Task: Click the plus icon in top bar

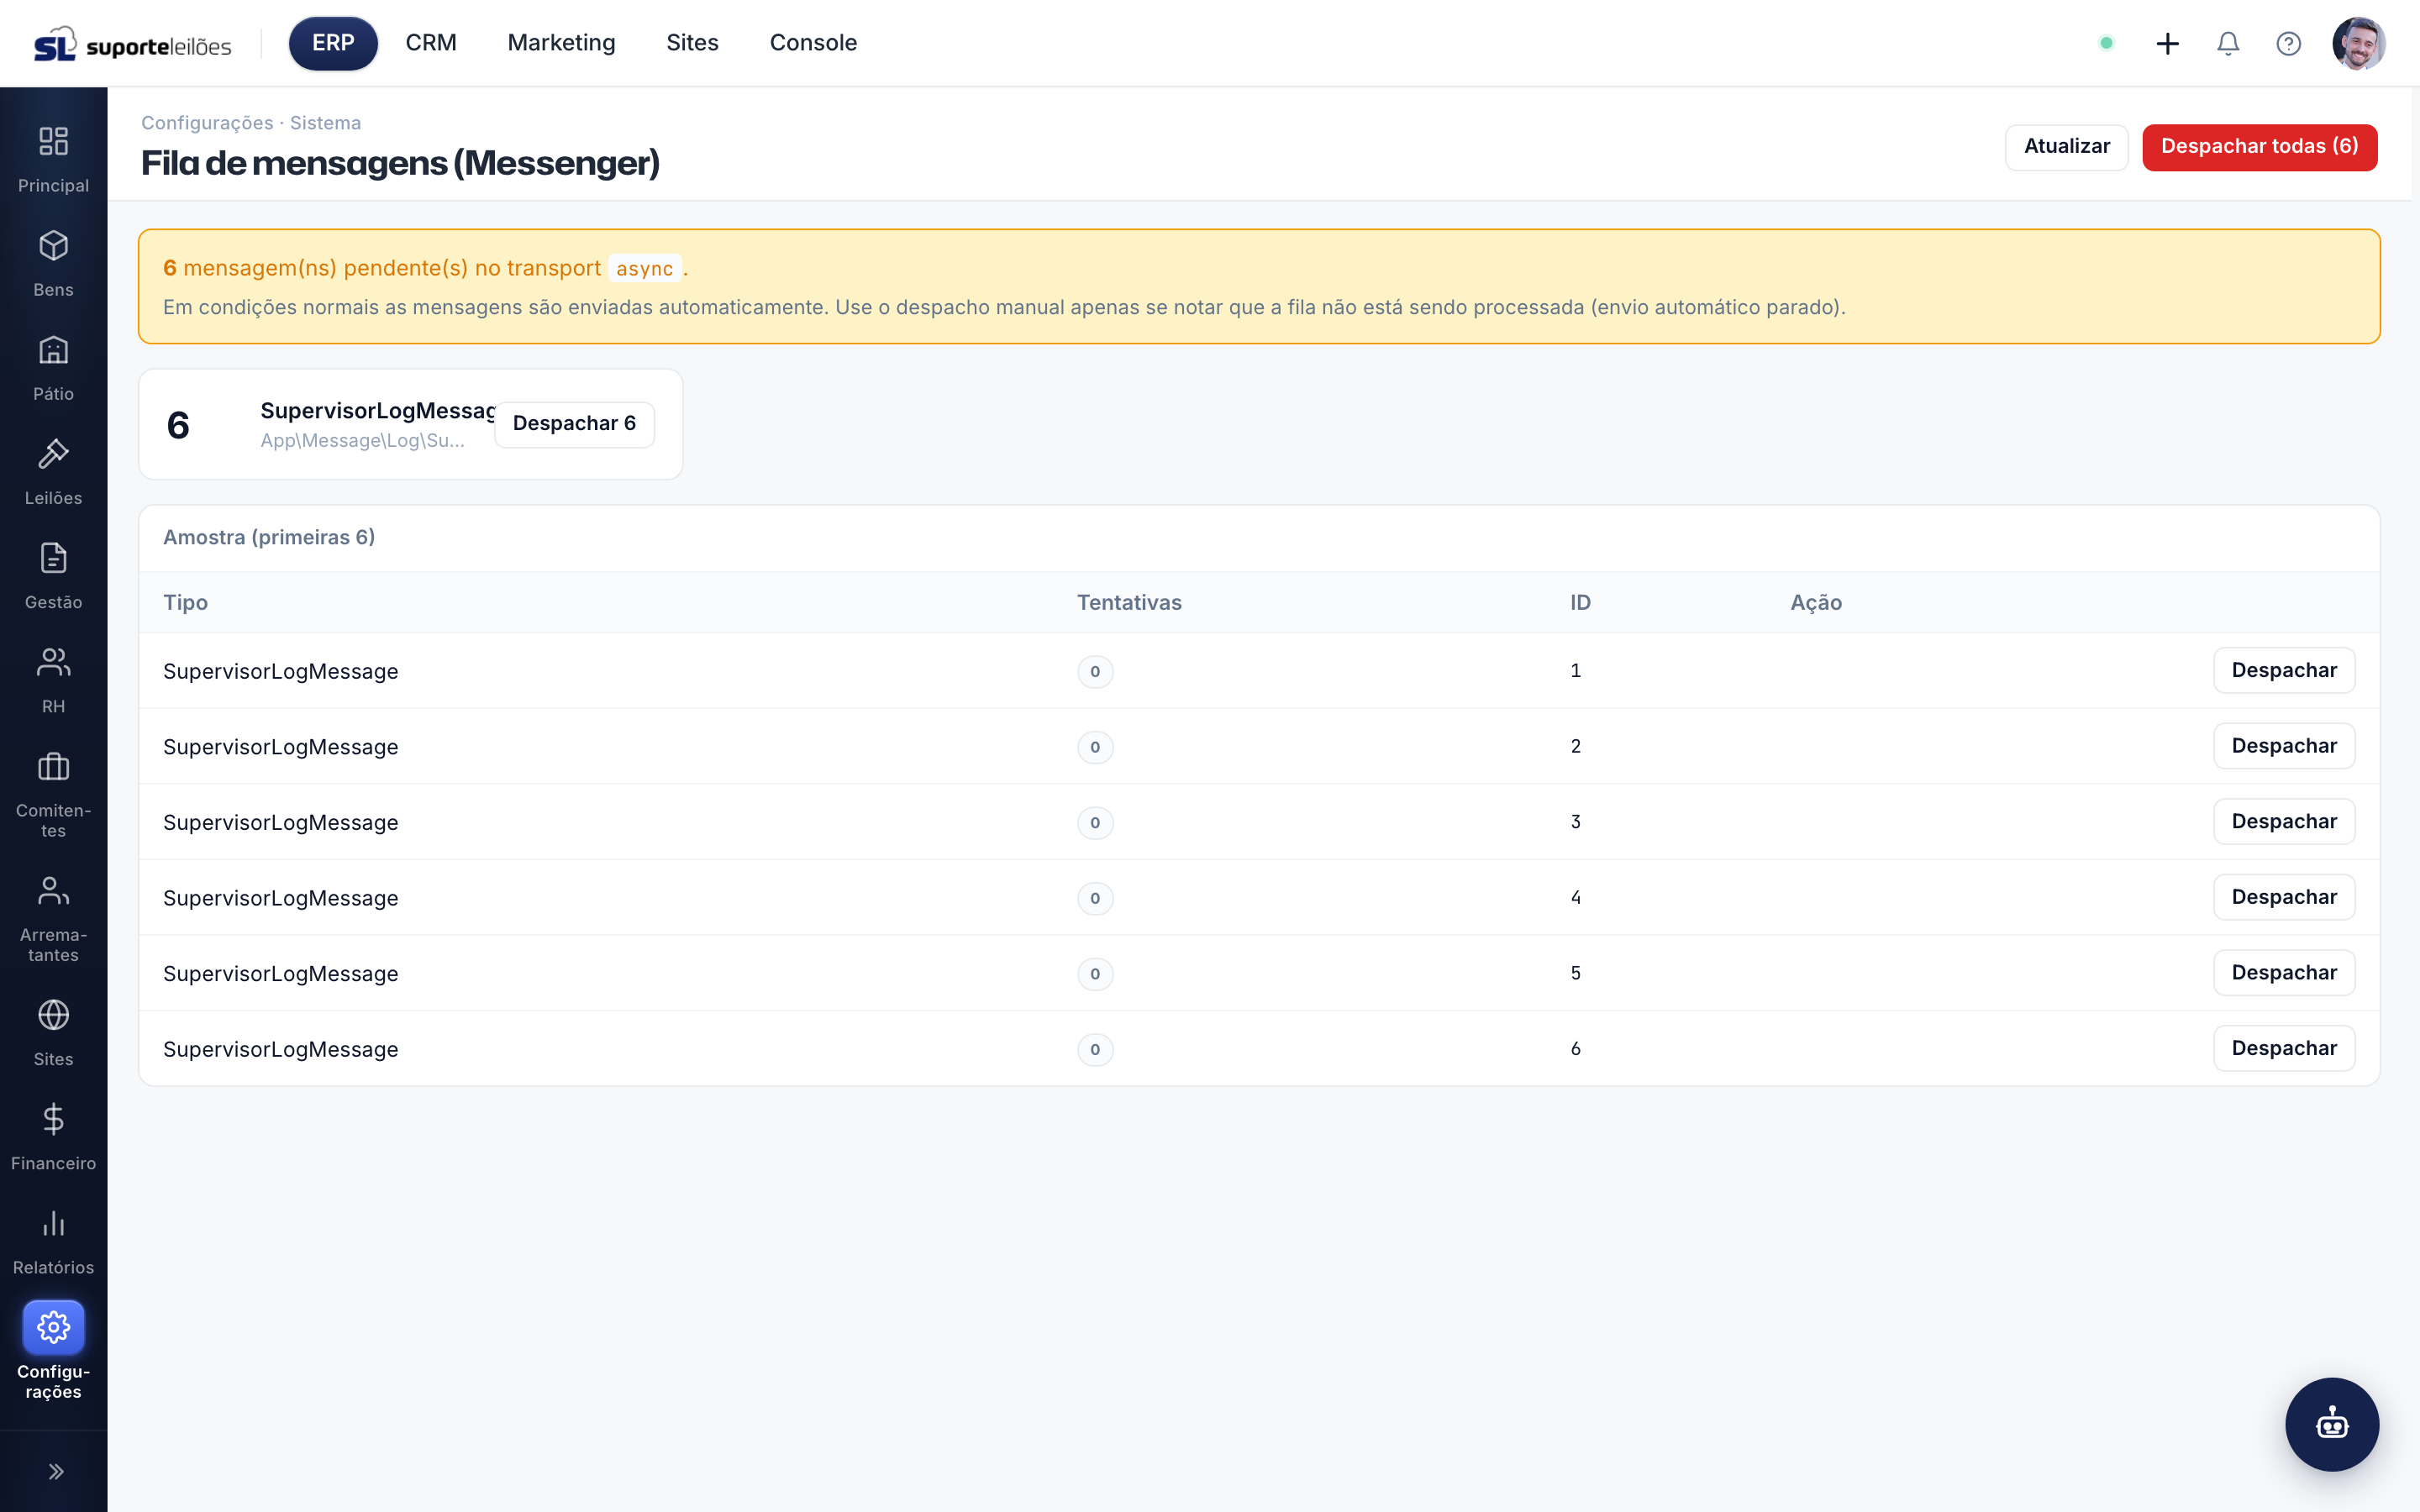Action: coord(2167,43)
